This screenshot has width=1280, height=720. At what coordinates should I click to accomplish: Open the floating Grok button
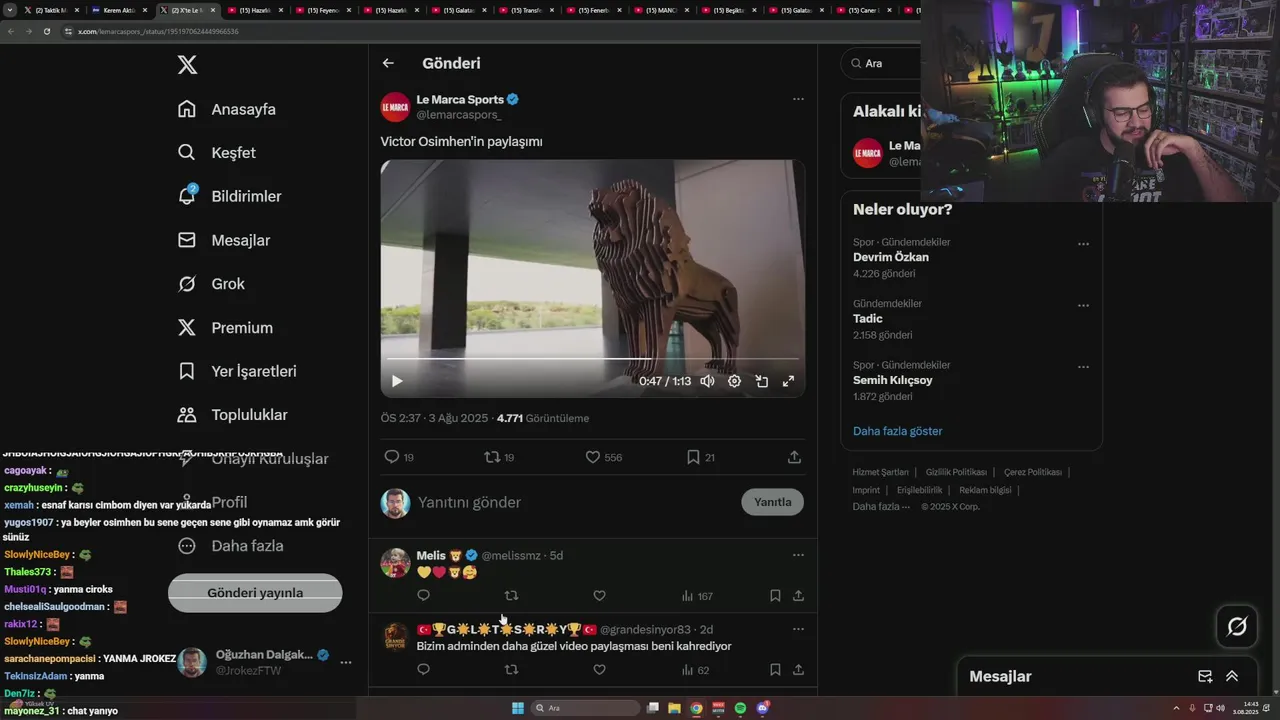coord(1237,627)
